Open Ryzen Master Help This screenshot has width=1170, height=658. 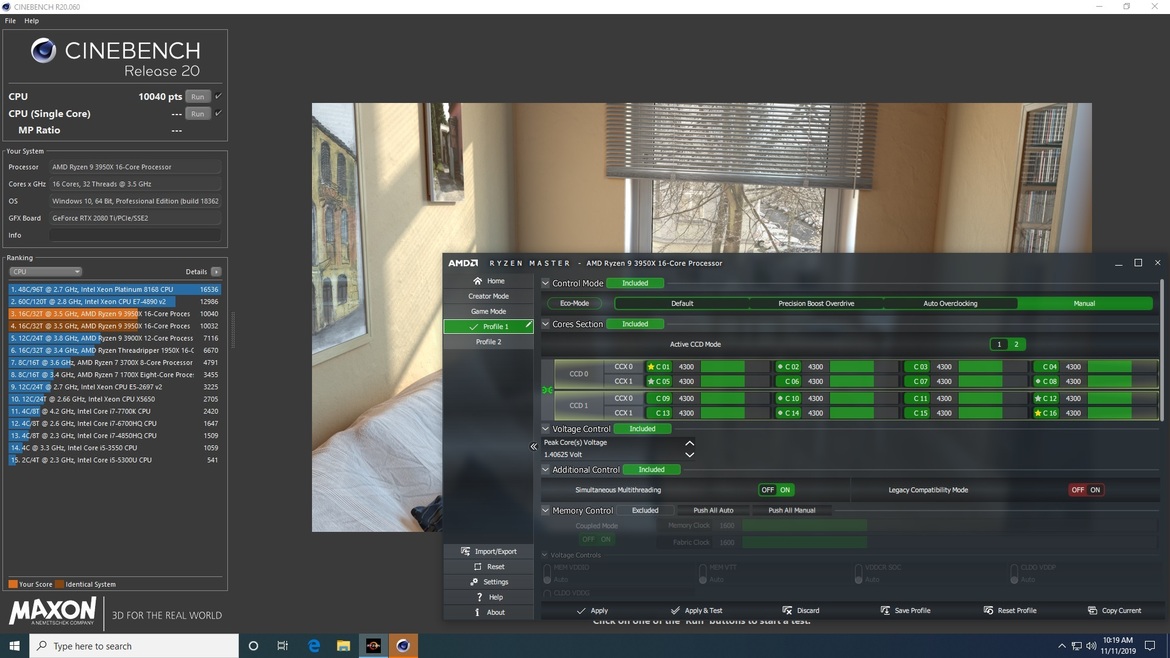[489, 598]
